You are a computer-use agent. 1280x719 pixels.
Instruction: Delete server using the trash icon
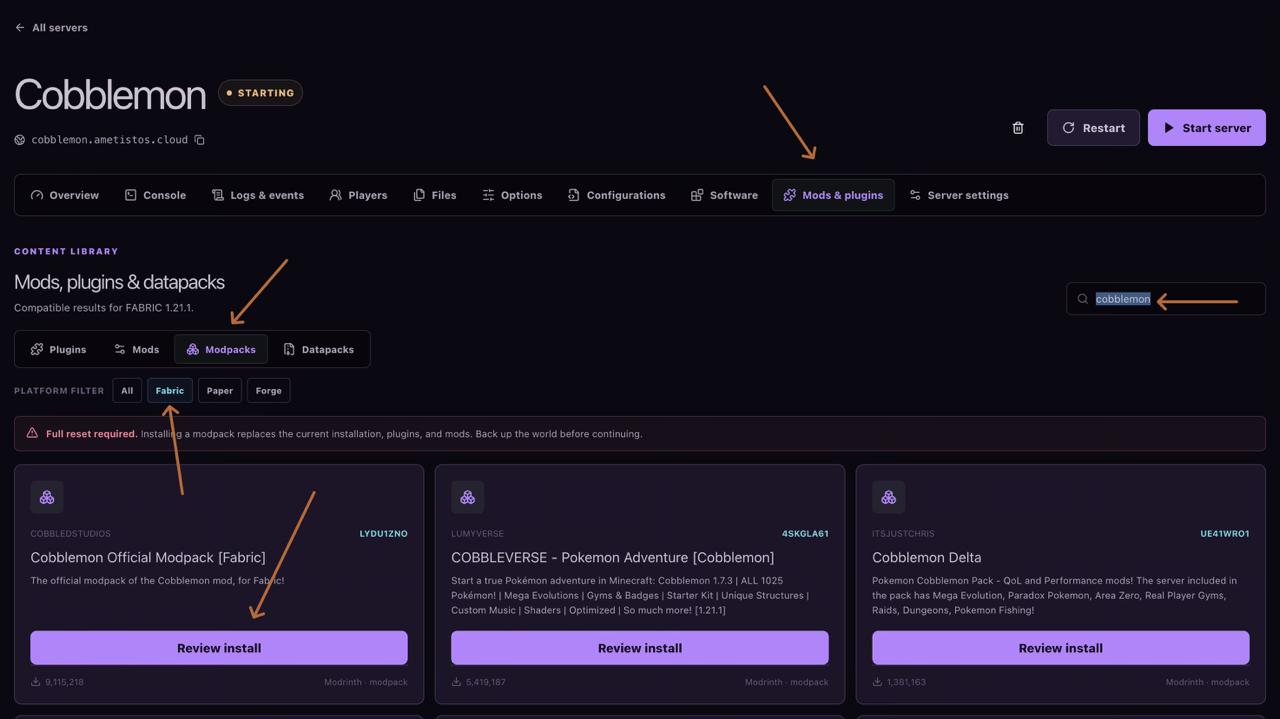(x=1018, y=128)
